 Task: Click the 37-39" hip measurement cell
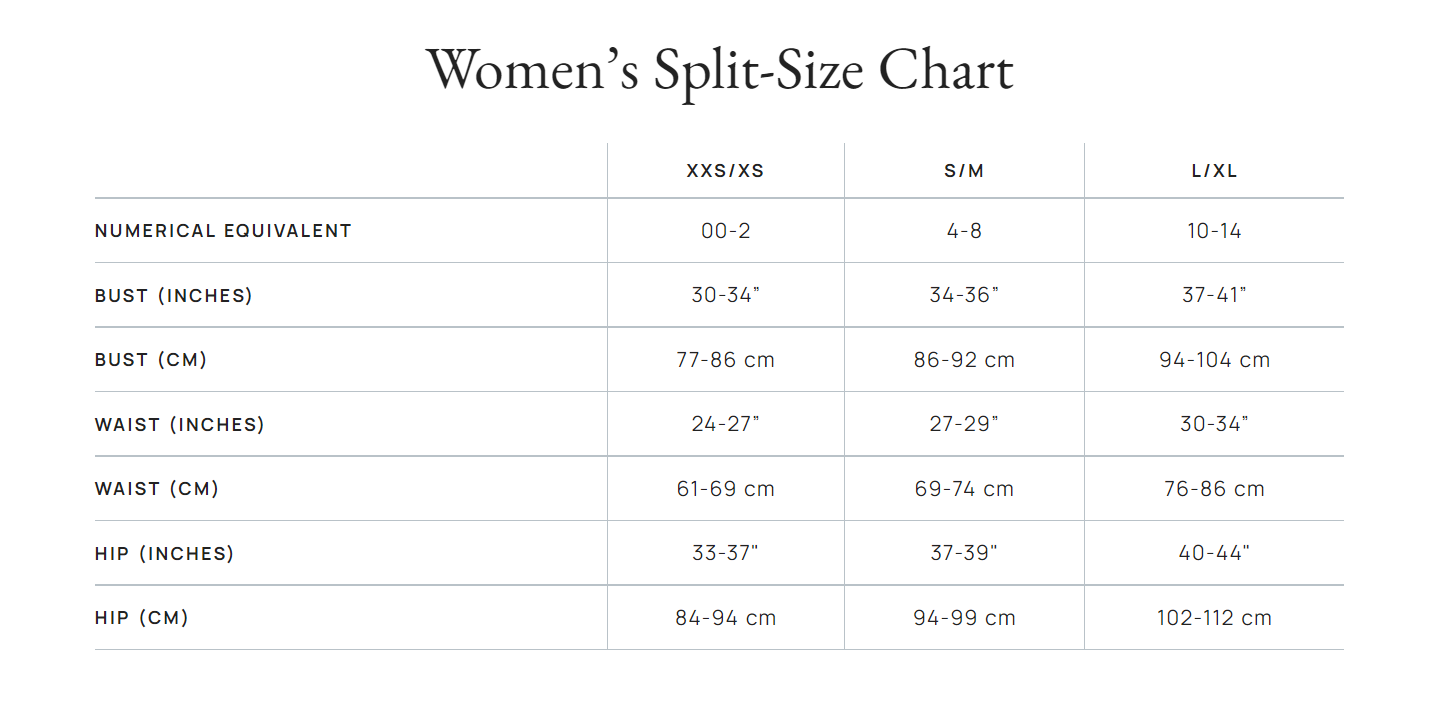pyautogui.click(x=964, y=554)
